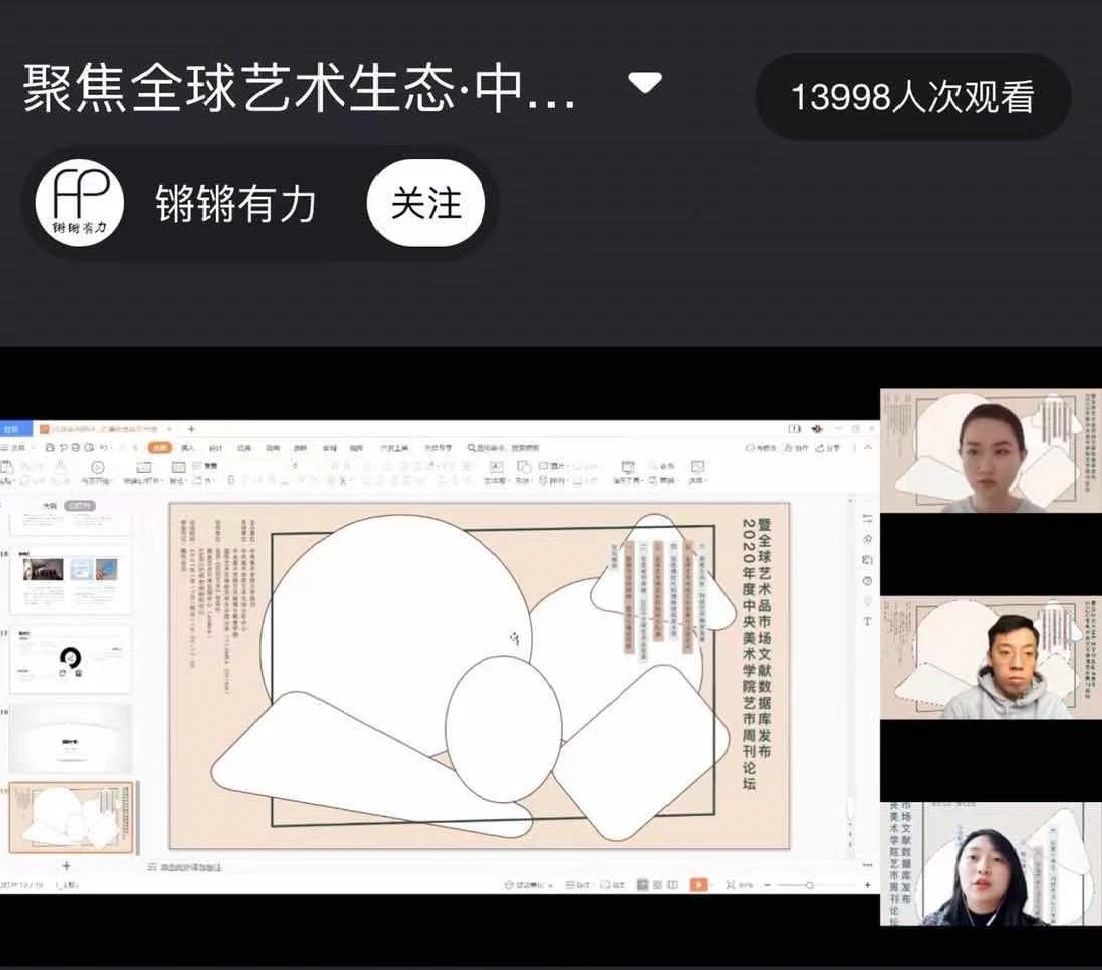Add a slide with the plus below thumbnails
This screenshot has width=1102, height=970.
point(67,865)
